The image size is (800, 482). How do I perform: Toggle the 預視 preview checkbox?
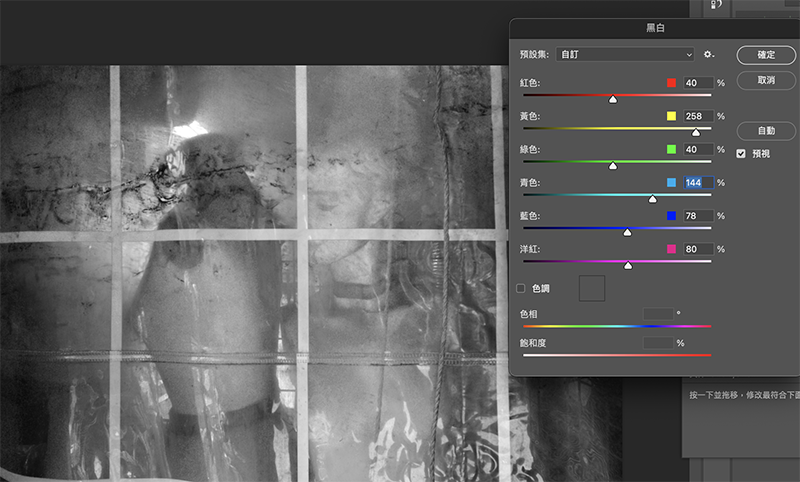pyautogui.click(x=741, y=153)
